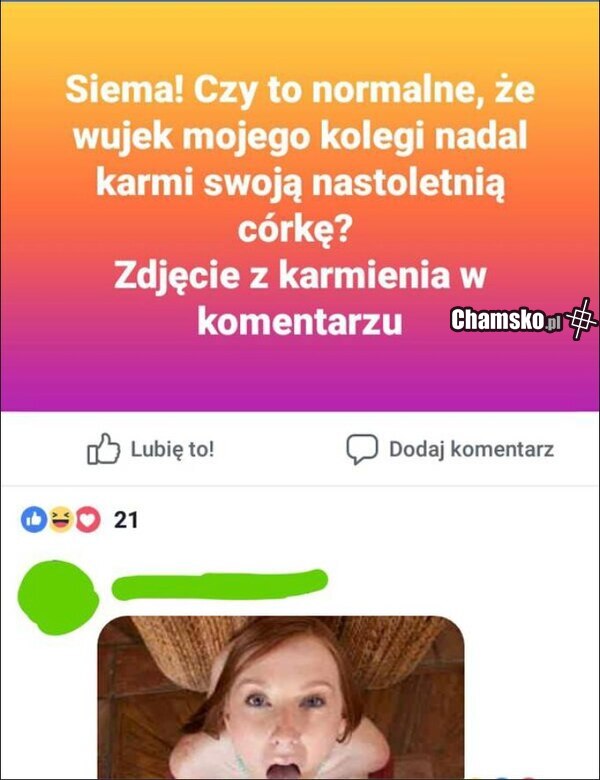Click the purple bottom area of post background

pos(300,383)
